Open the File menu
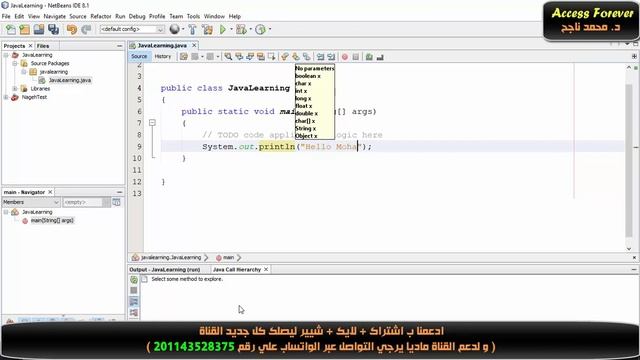 click(x=6, y=16)
